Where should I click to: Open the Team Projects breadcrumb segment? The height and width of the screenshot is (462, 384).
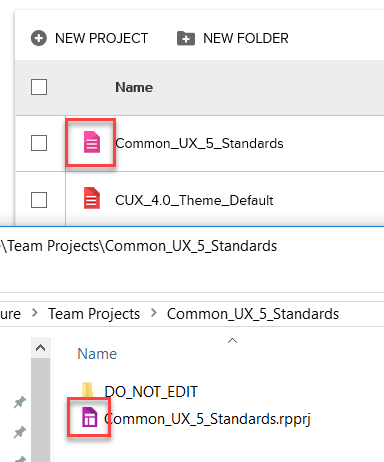pyautogui.click(x=94, y=314)
